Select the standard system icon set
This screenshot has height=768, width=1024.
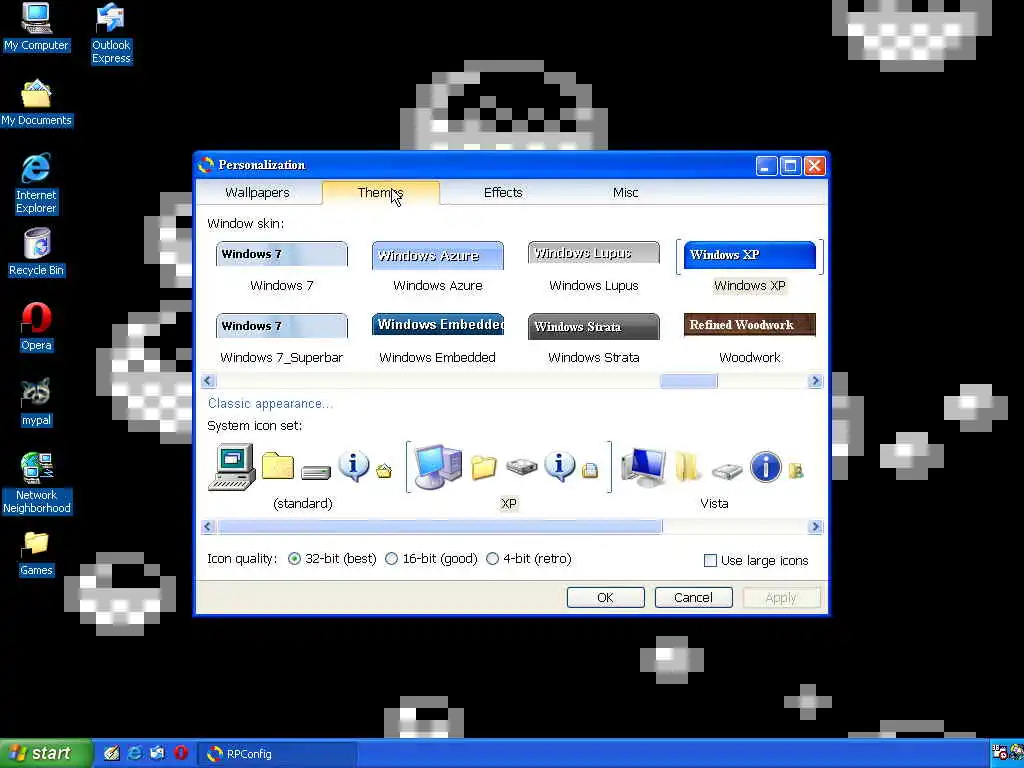point(302,477)
